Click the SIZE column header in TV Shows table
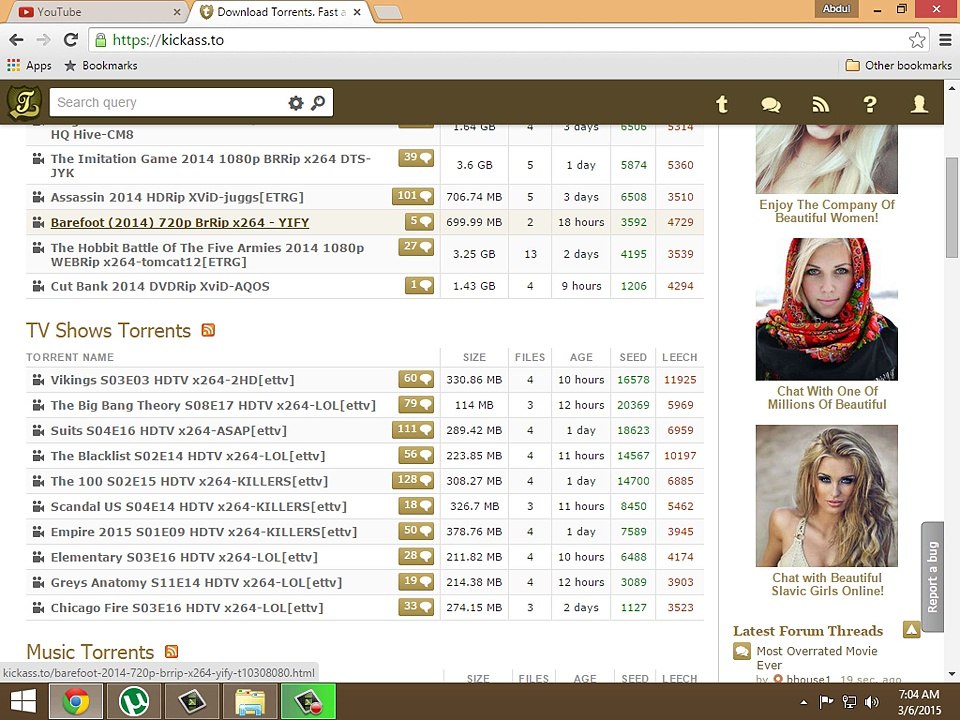Image resolution: width=960 pixels, height=720 pixels. coord(474,357)
